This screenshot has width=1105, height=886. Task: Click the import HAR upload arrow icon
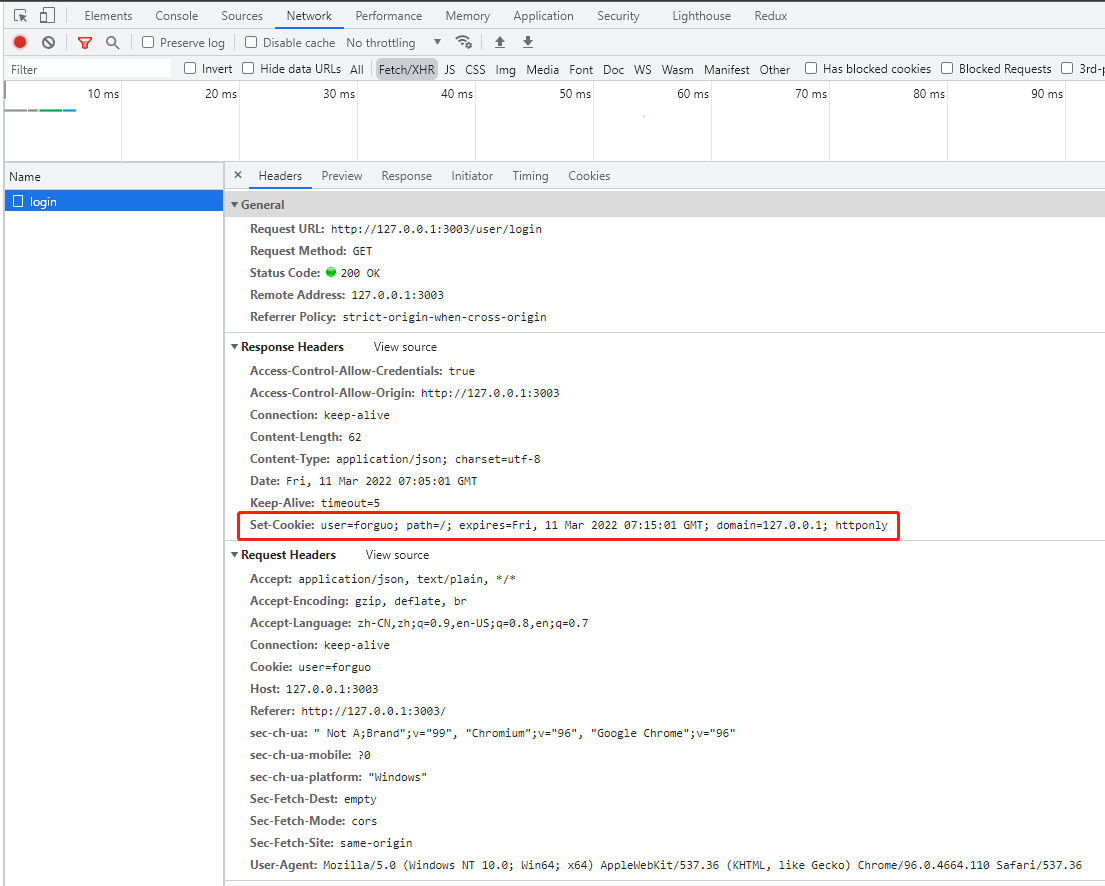tap(500, 42)
